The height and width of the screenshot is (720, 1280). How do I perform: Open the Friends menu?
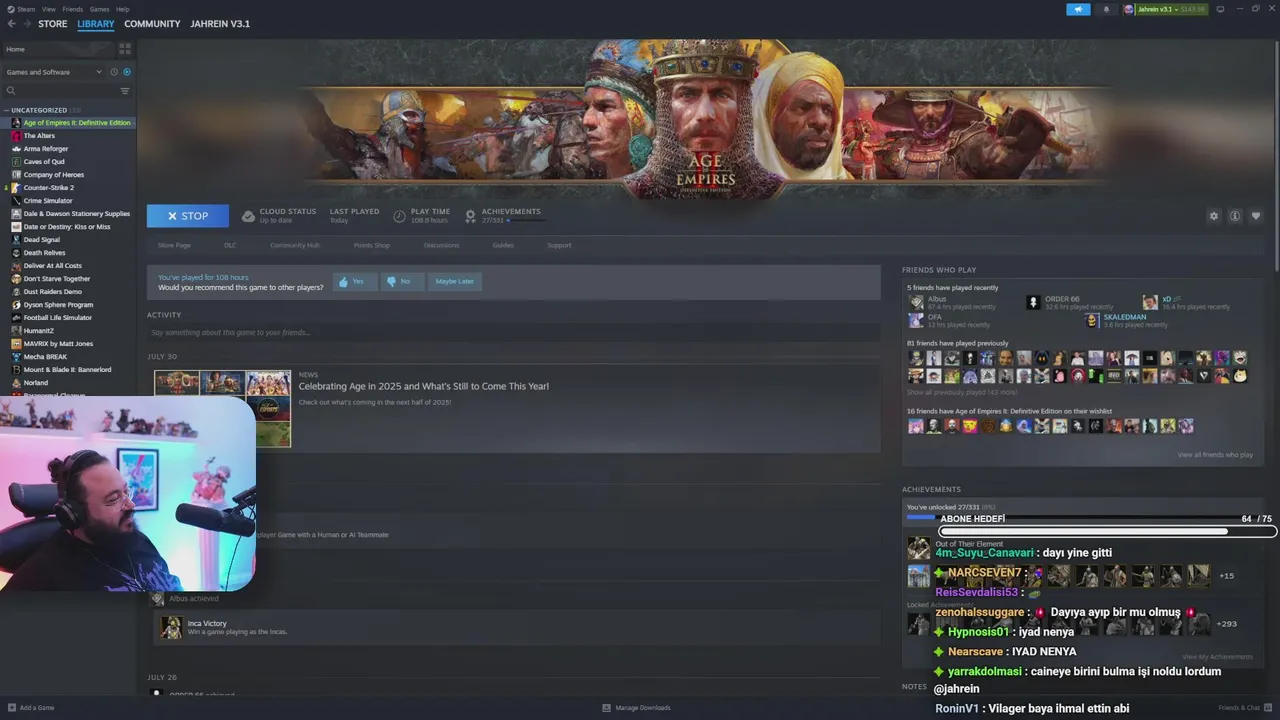pos(73,9)
